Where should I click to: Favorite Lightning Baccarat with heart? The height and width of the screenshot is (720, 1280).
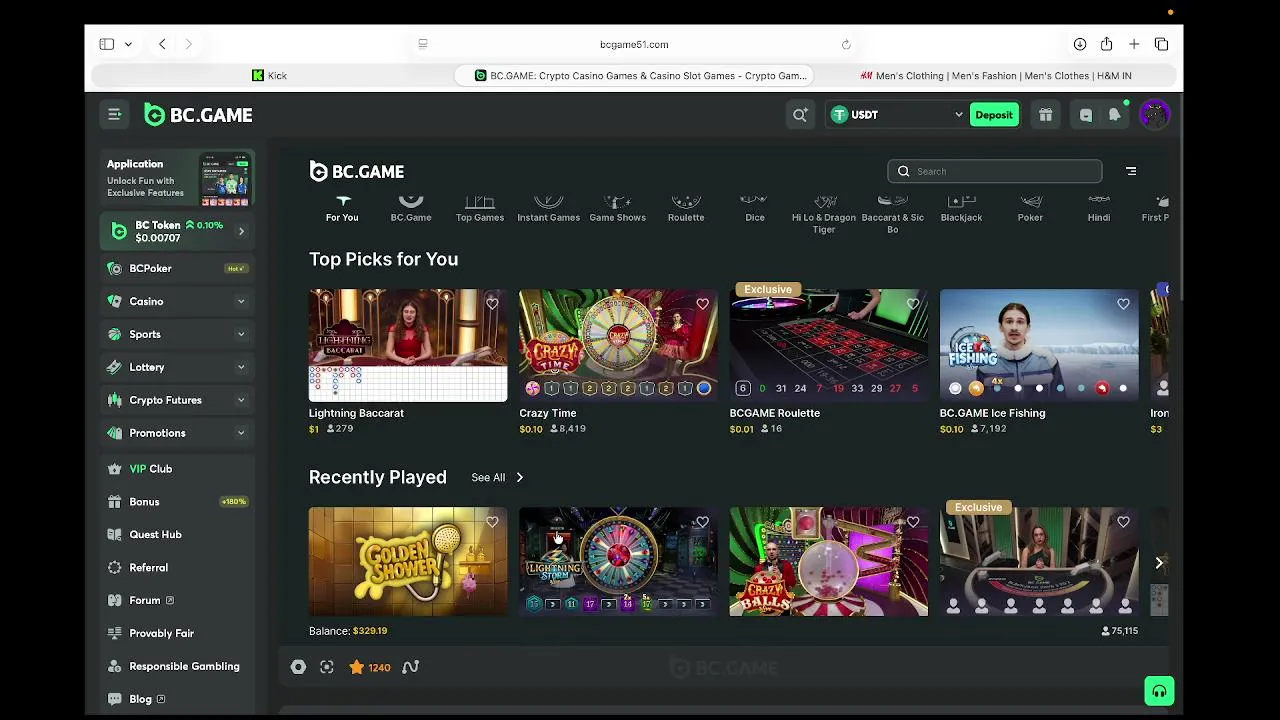pos(492,303)
